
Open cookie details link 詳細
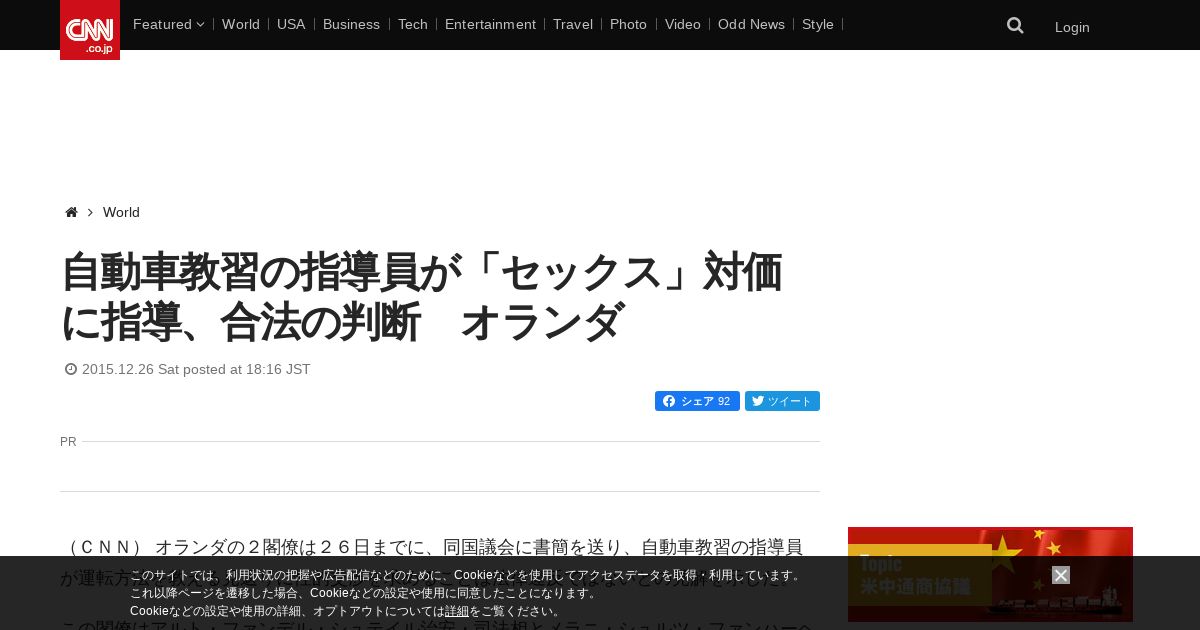tap(457, 611)
